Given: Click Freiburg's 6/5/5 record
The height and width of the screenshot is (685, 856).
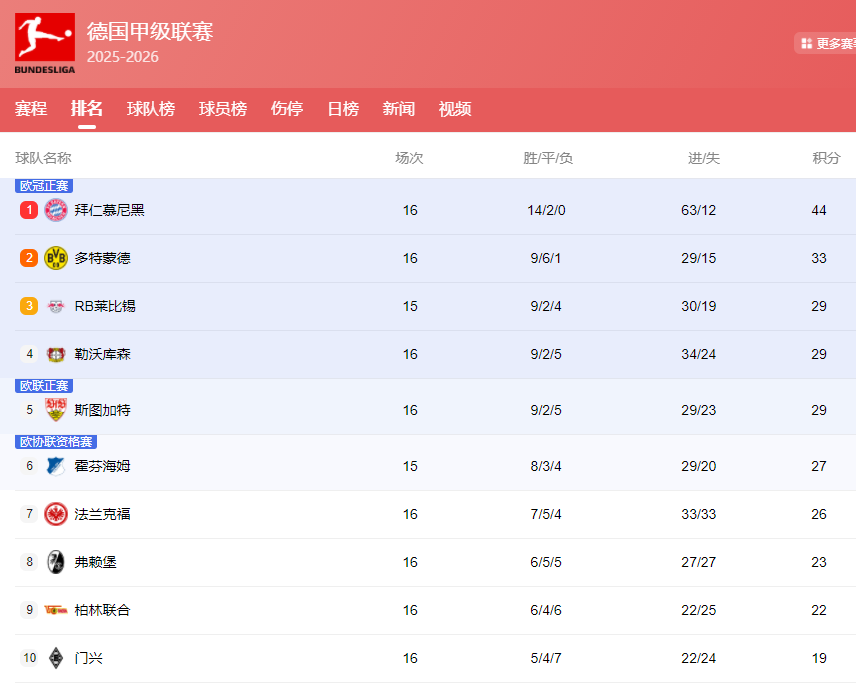Looking at the screenshot, I should pos(545,562).
